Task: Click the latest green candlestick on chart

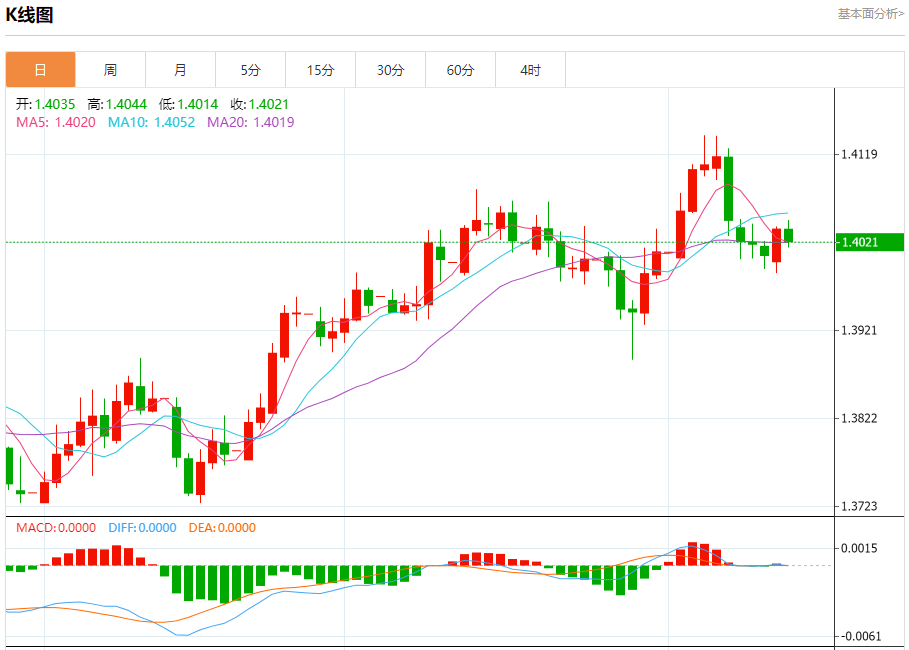Action: coord(788,235)
